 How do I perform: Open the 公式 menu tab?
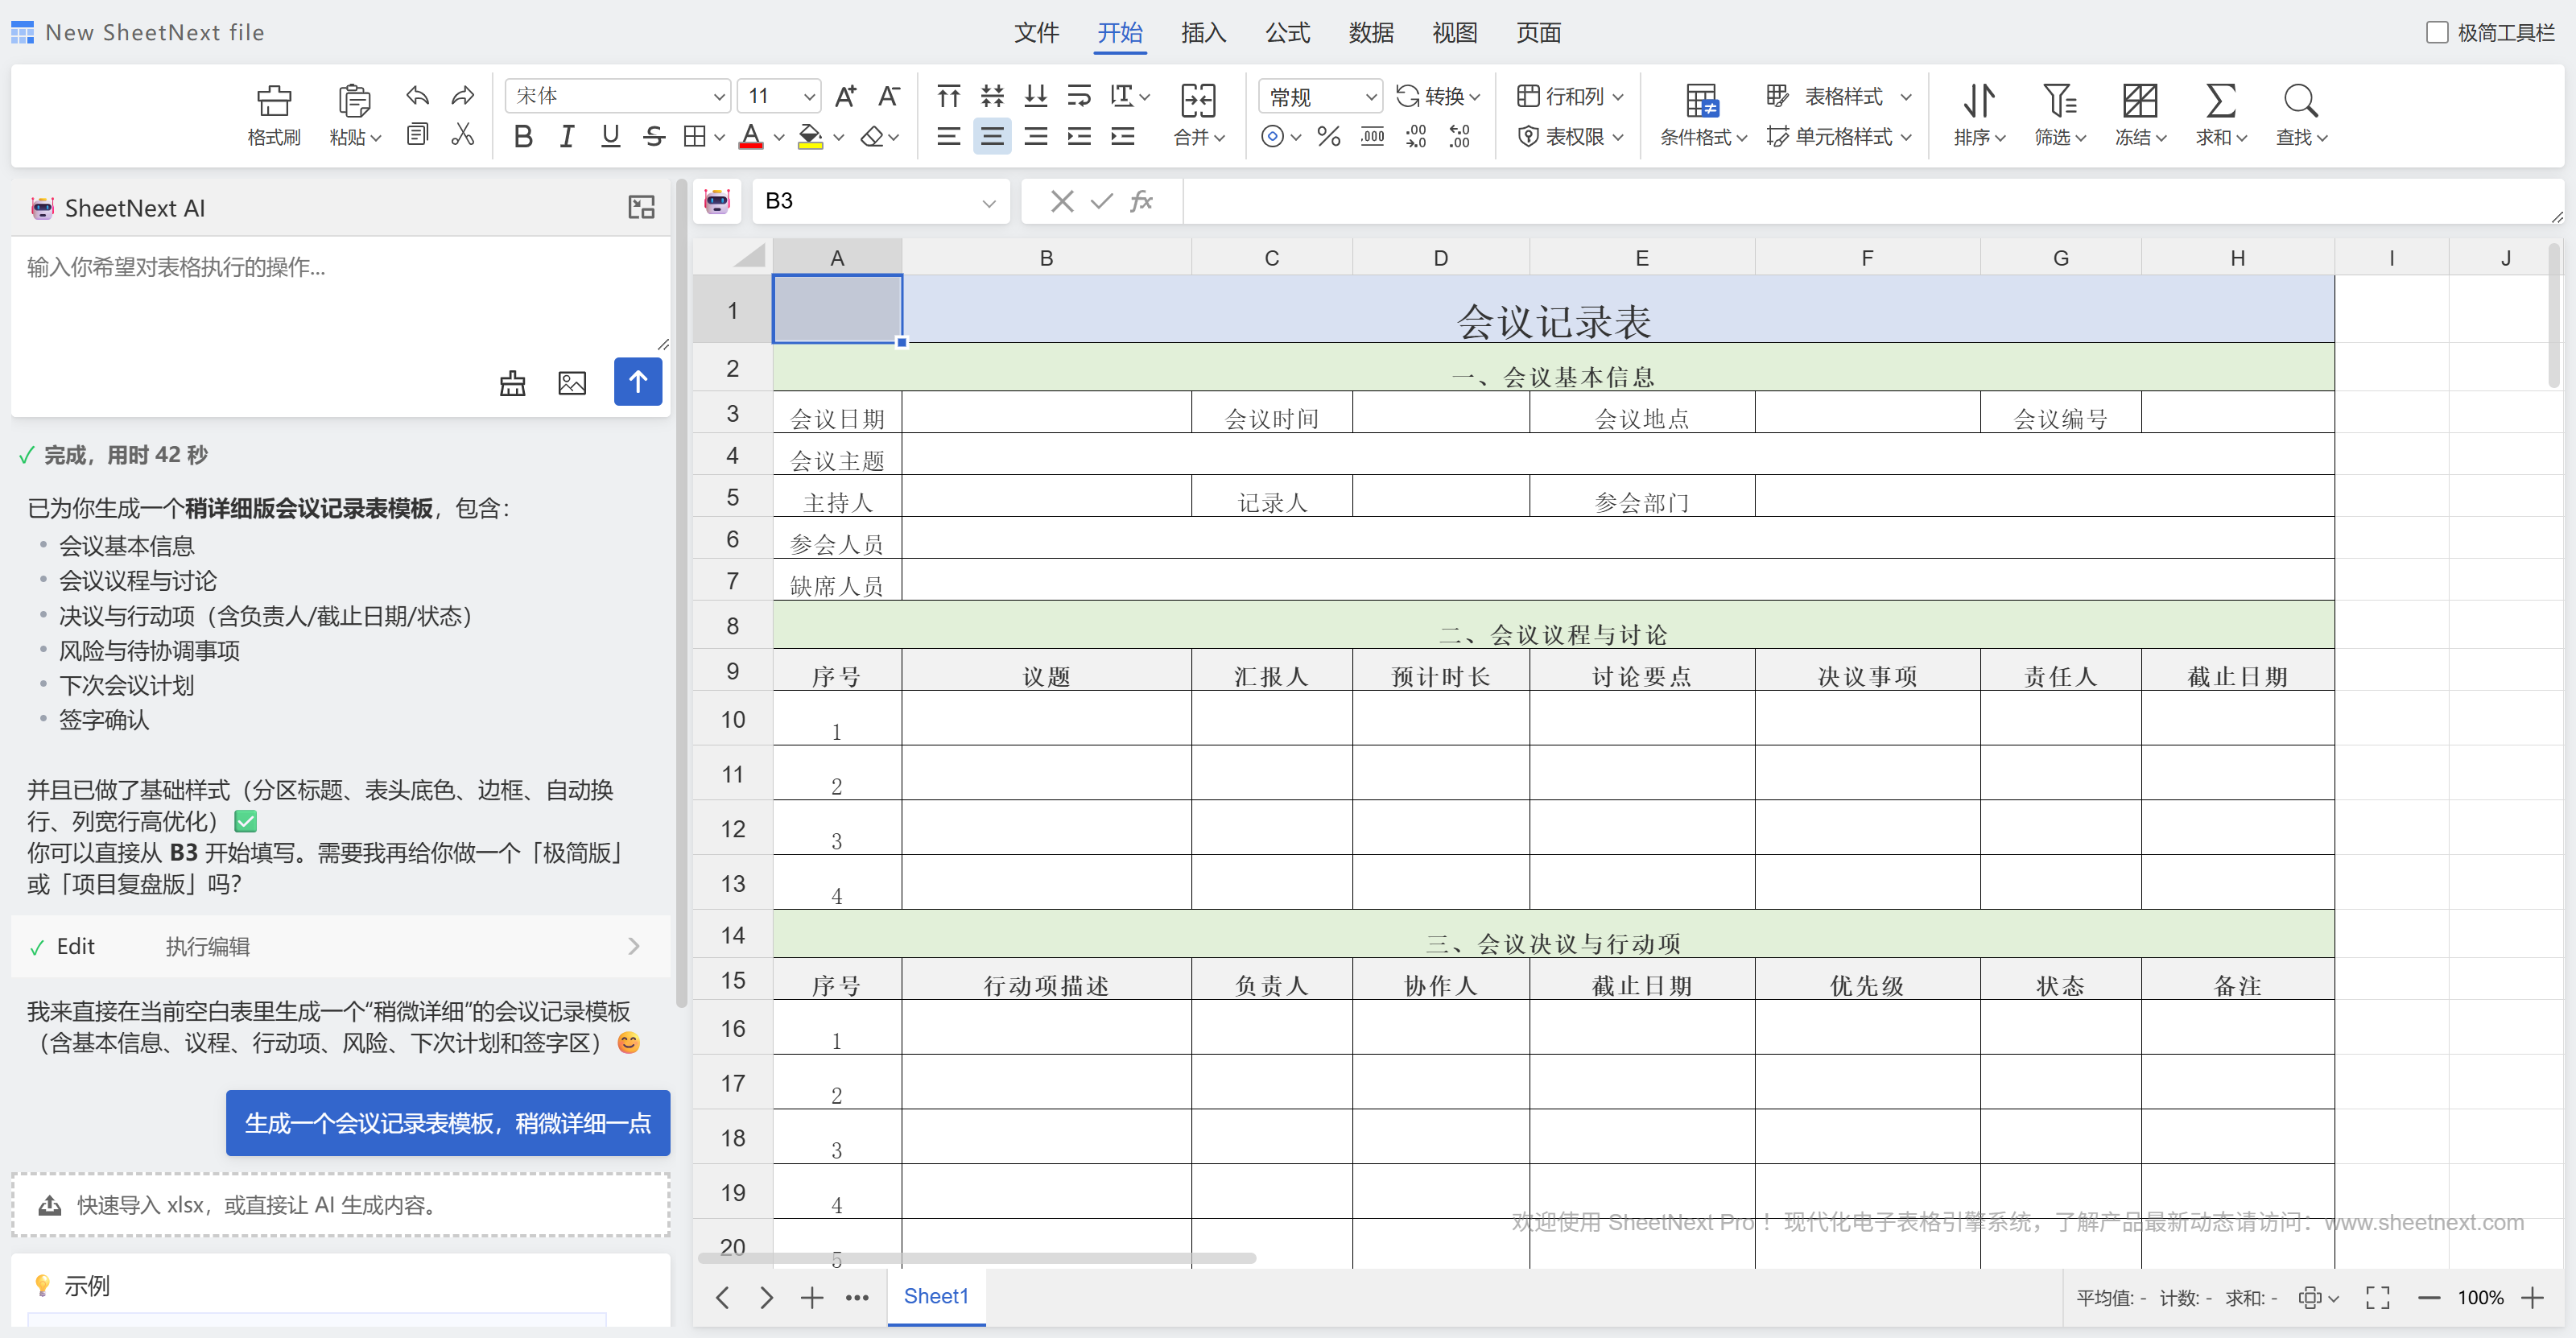coord(1286,33)
